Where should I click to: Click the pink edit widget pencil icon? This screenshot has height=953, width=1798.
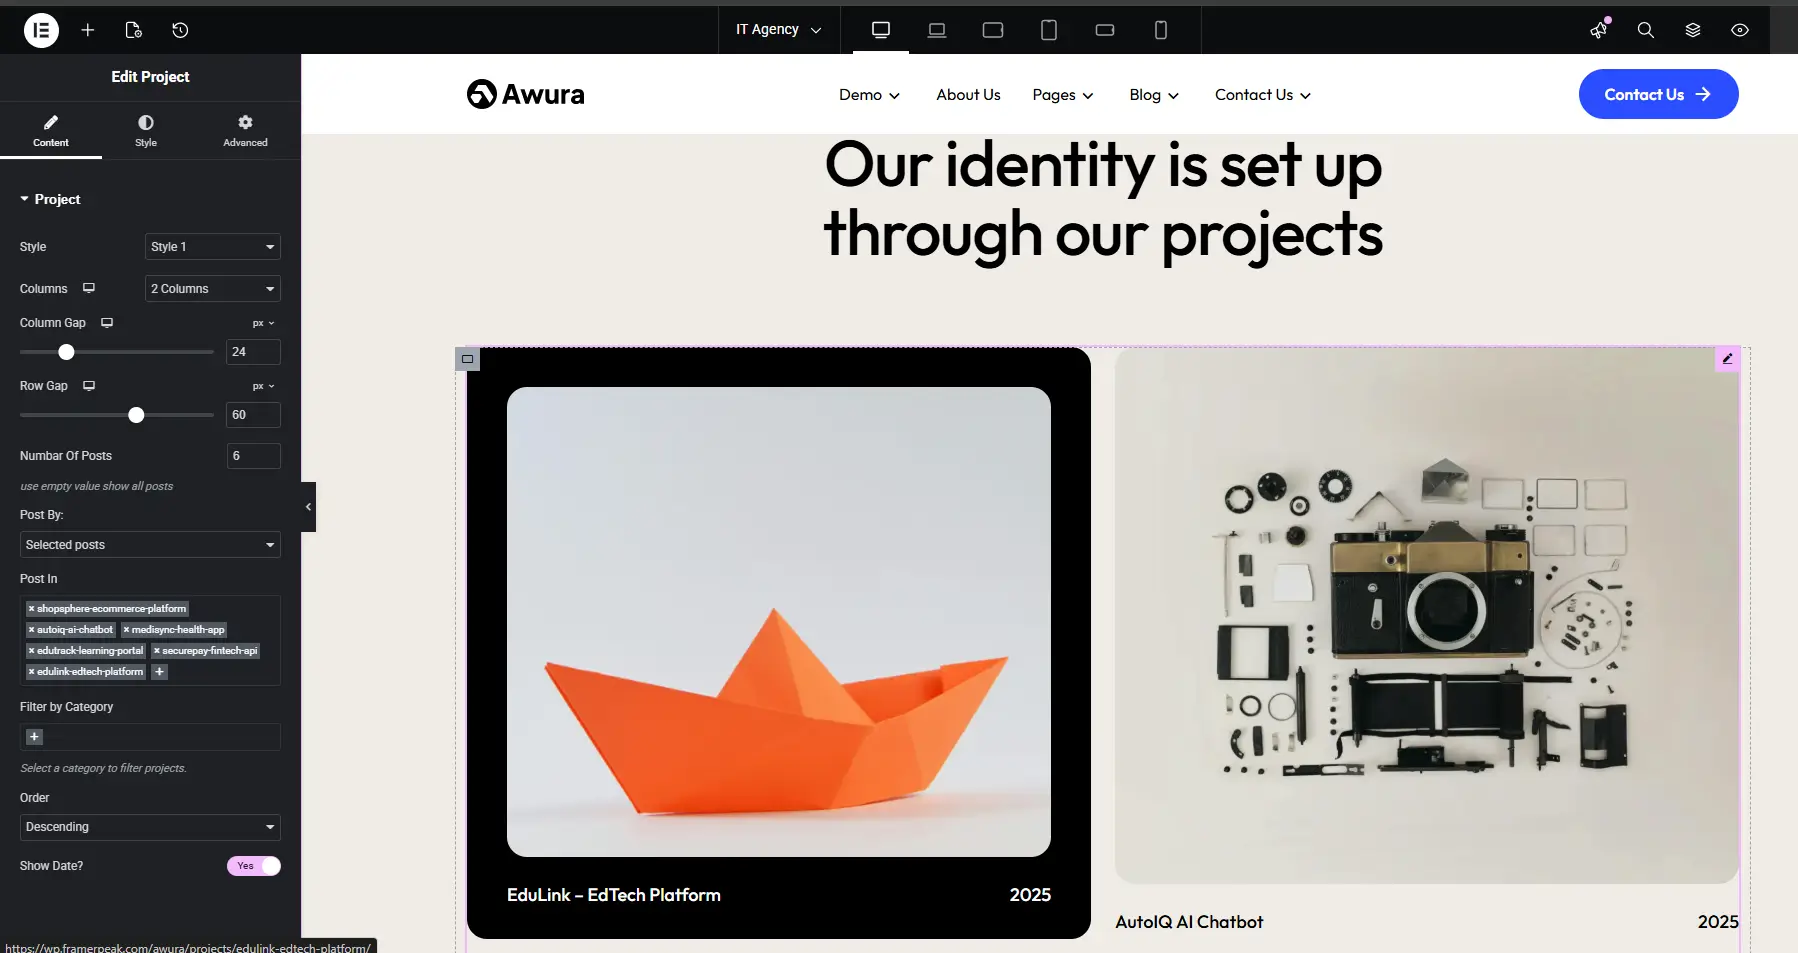[x=1727, y=358]
